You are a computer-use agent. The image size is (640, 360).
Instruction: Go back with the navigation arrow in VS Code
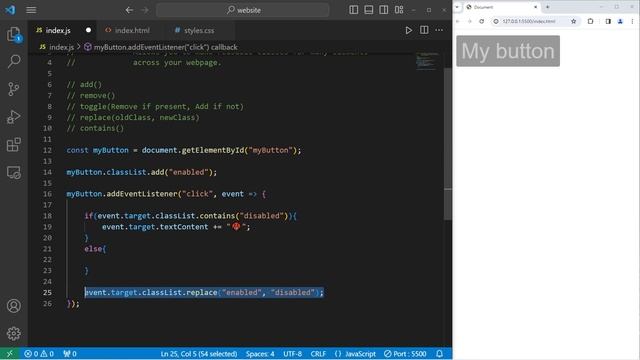click(129, 10)
